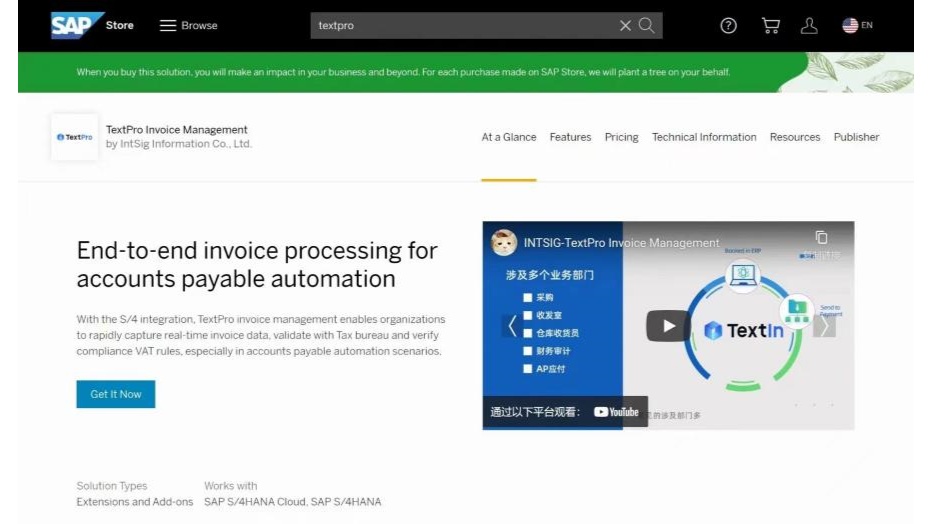Viewport: 932px width, 524px height.
Task: Click the video channel avatar
Action: pyautogui.click(x=503, y=242)
